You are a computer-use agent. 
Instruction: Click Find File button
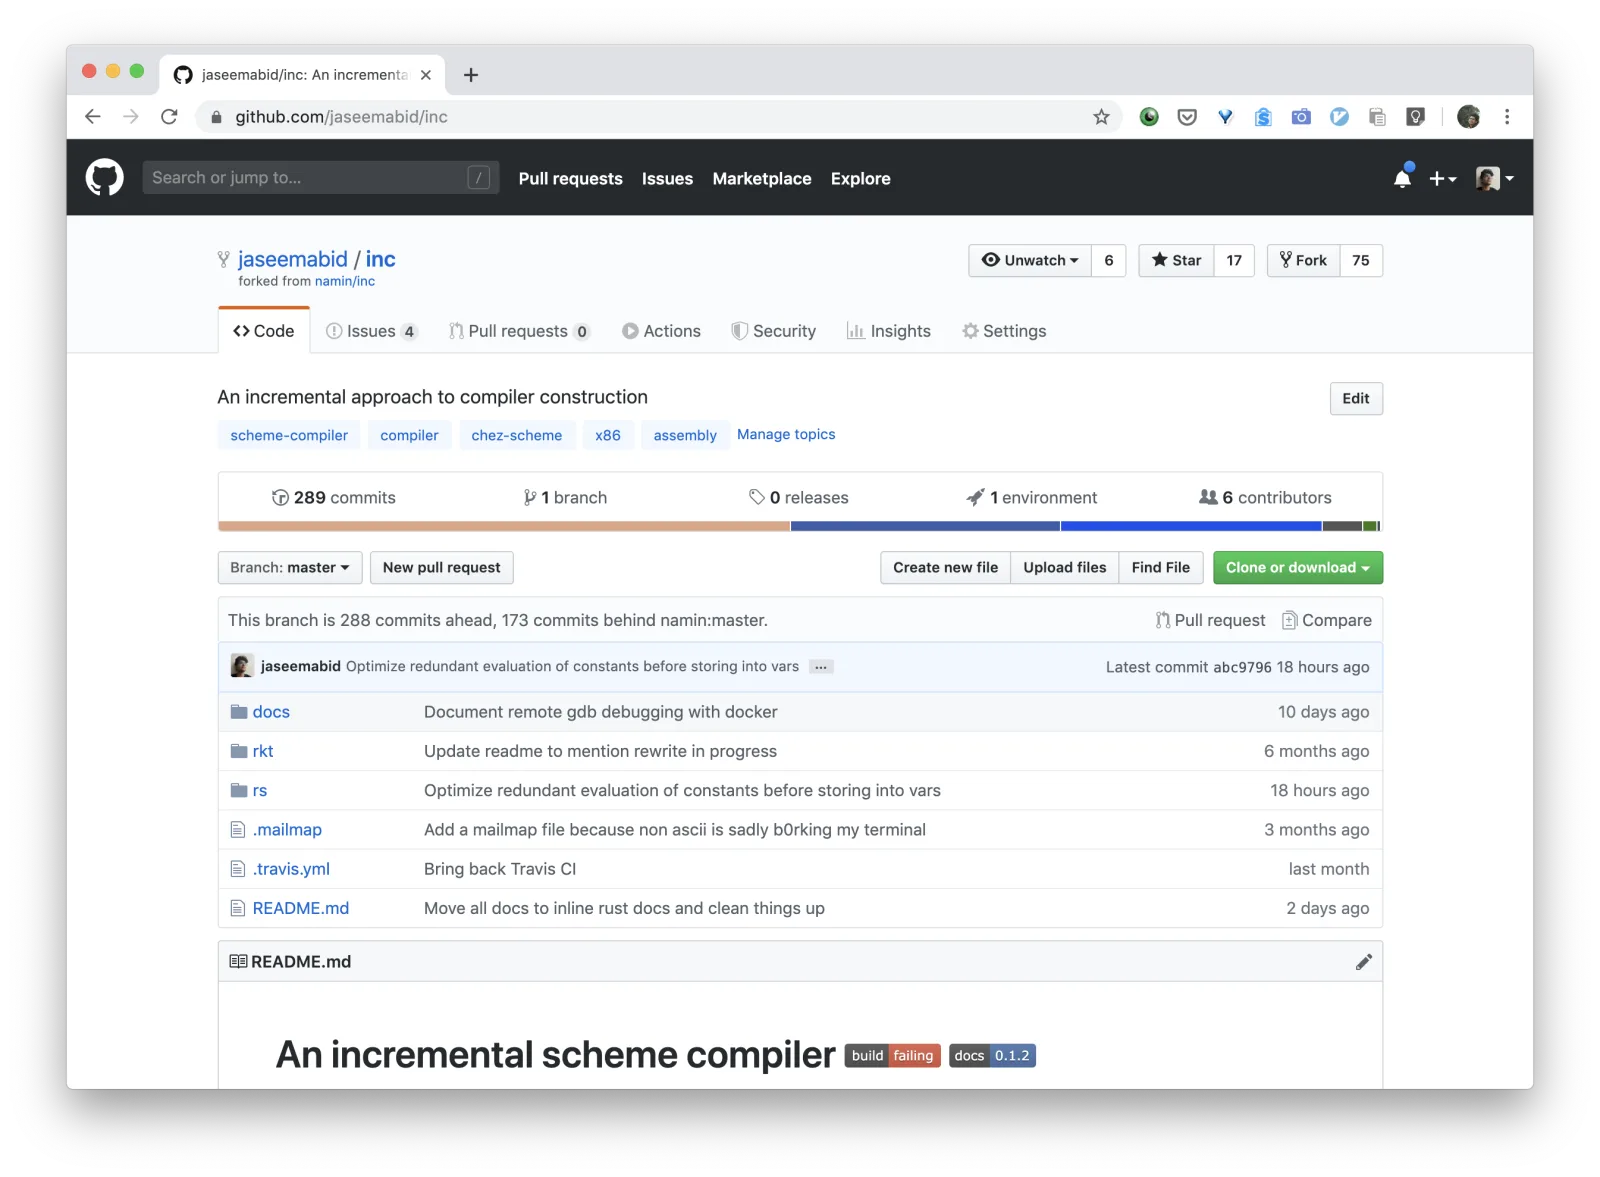click(1161, 568)
